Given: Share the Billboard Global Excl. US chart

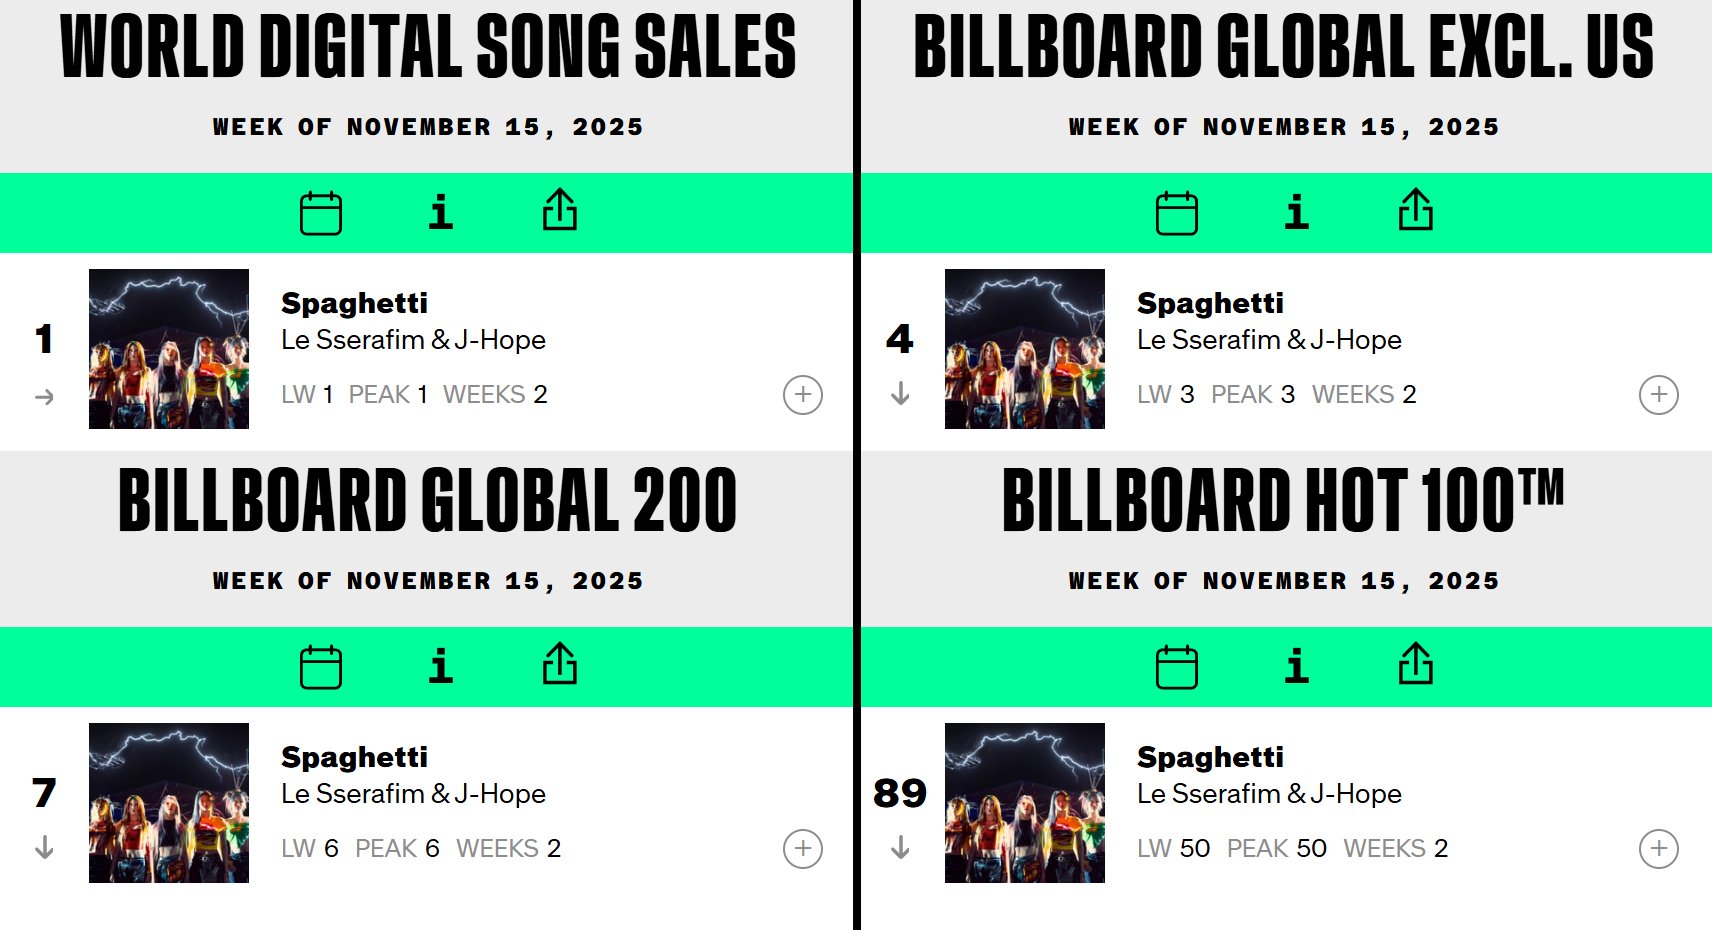Looking at the screenshot, I should click(1416, 210).
